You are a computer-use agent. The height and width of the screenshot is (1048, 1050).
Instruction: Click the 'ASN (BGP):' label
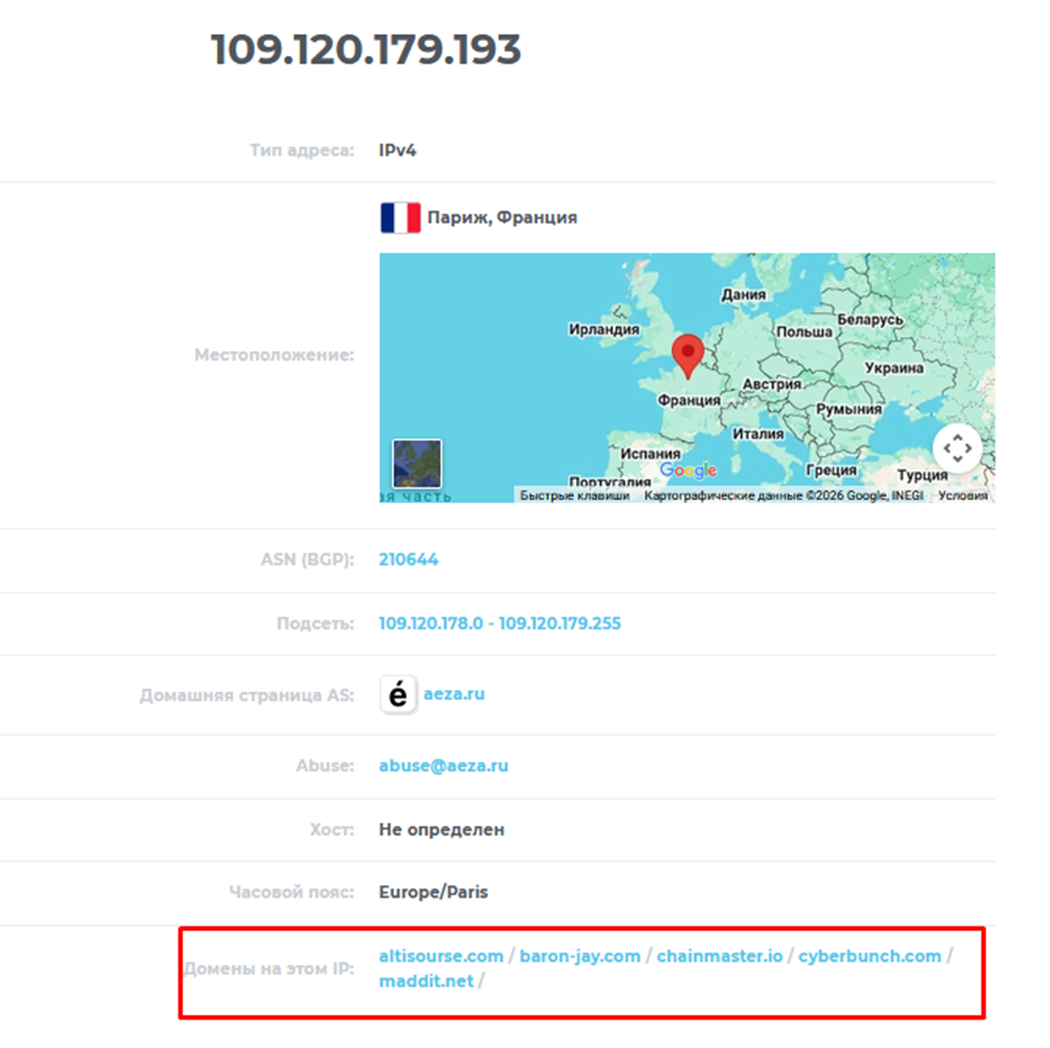tap(307, 559)
